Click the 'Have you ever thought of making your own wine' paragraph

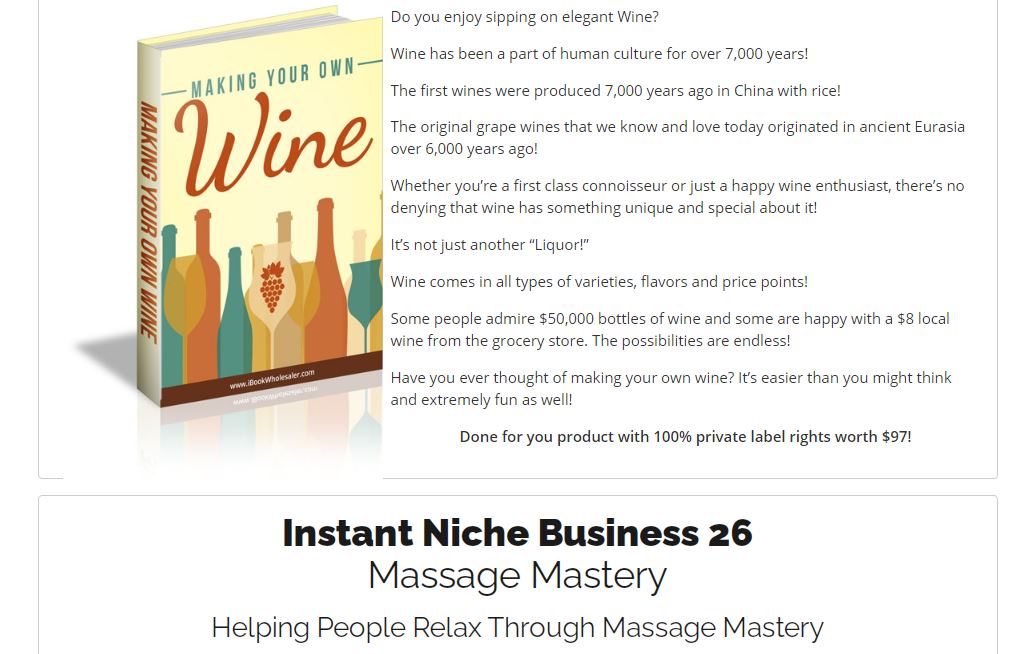pyautogui.click(x=671, y=388)
